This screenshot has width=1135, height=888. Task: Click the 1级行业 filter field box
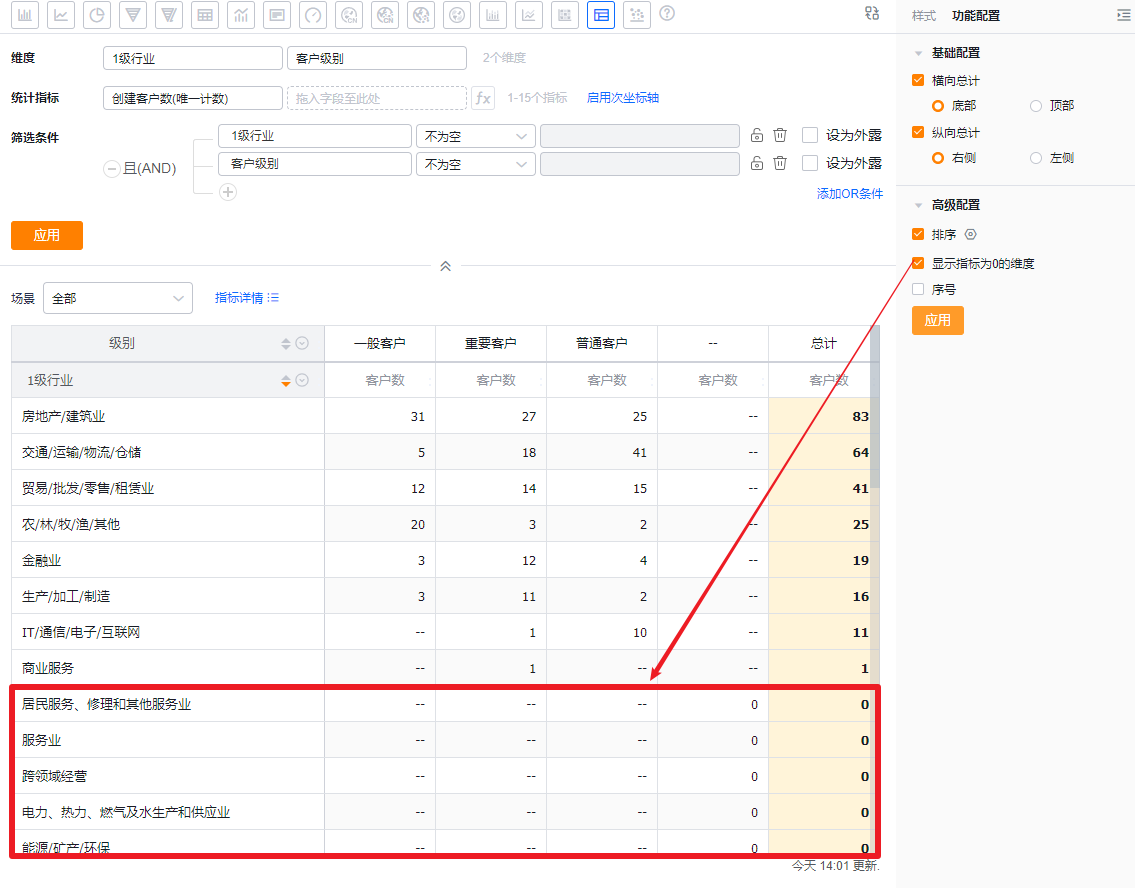[x=315, y=136]
